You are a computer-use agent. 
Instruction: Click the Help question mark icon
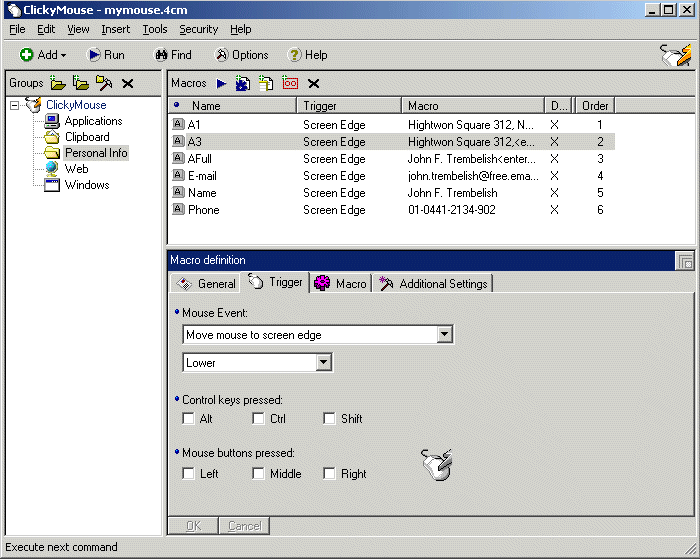pos(294,55)
